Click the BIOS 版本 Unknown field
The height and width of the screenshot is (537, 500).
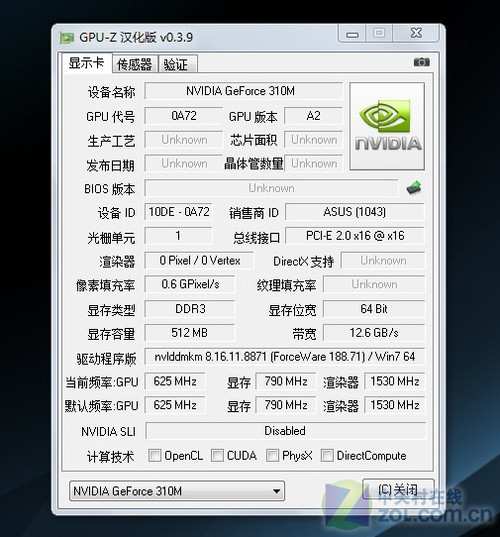click(271, 188)
